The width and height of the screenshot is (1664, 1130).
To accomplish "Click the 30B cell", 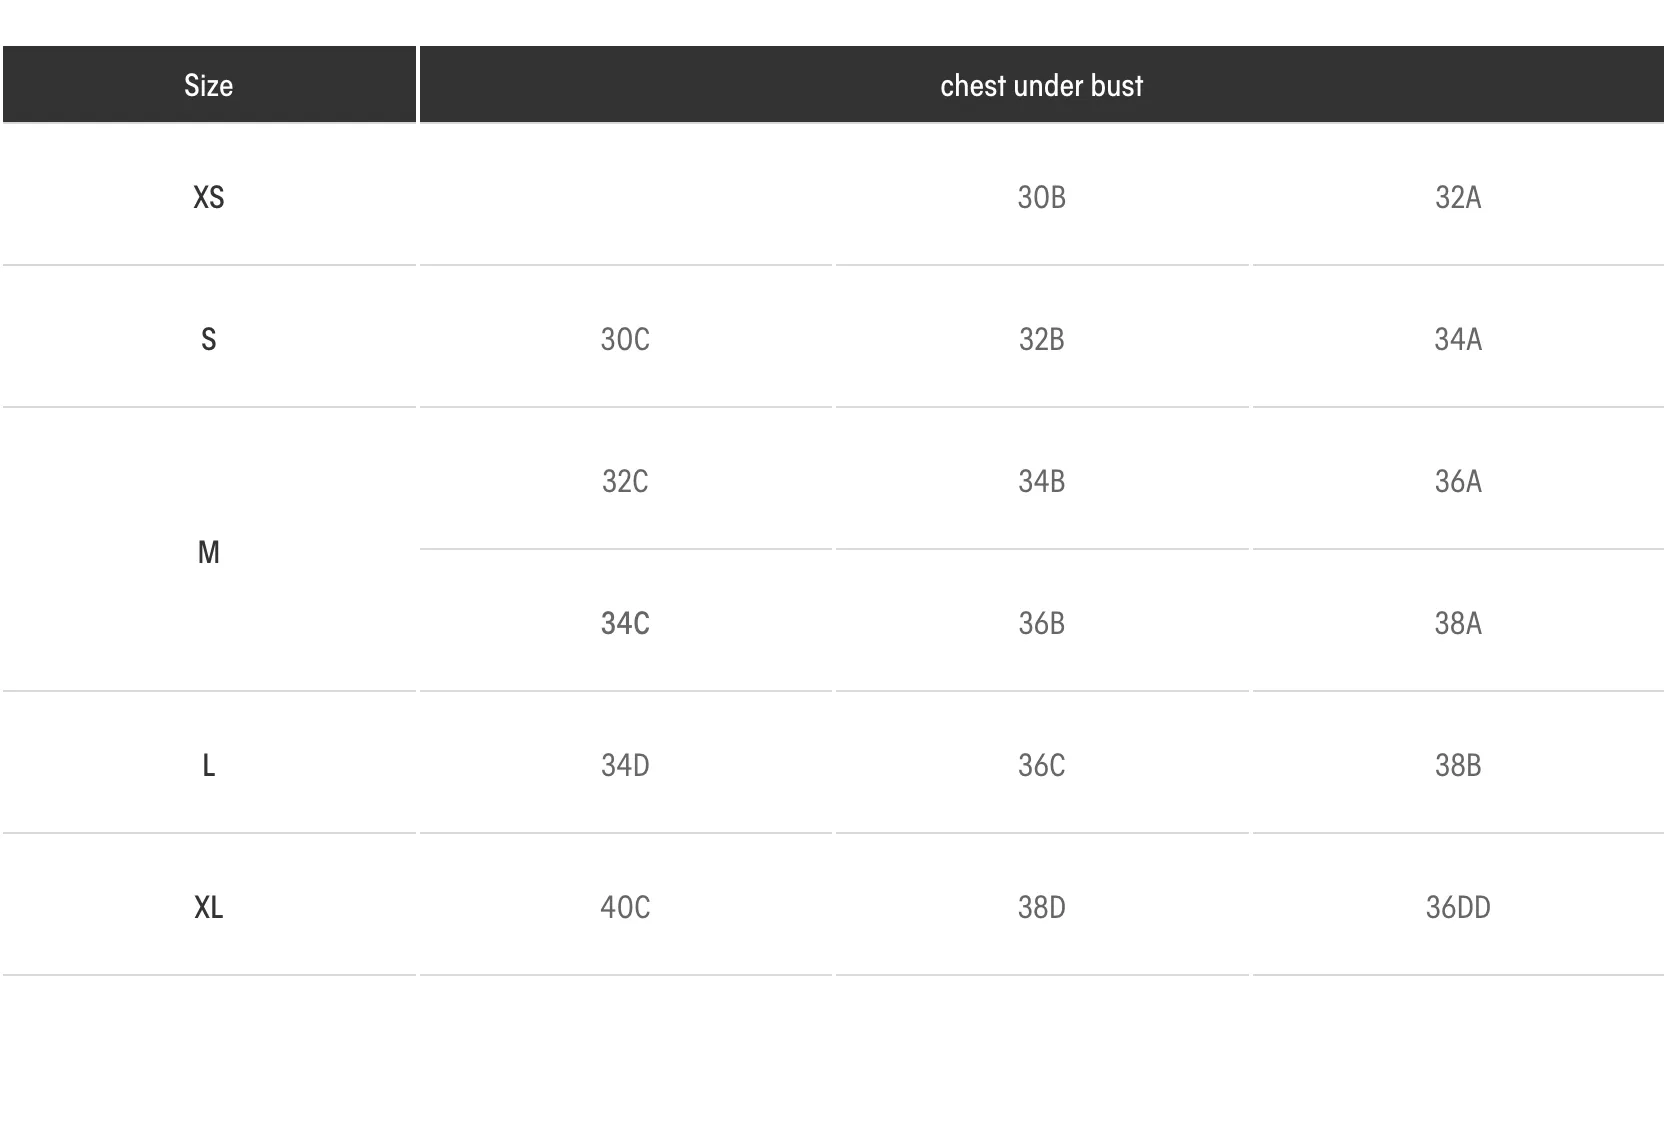I will click(1041, 197).
